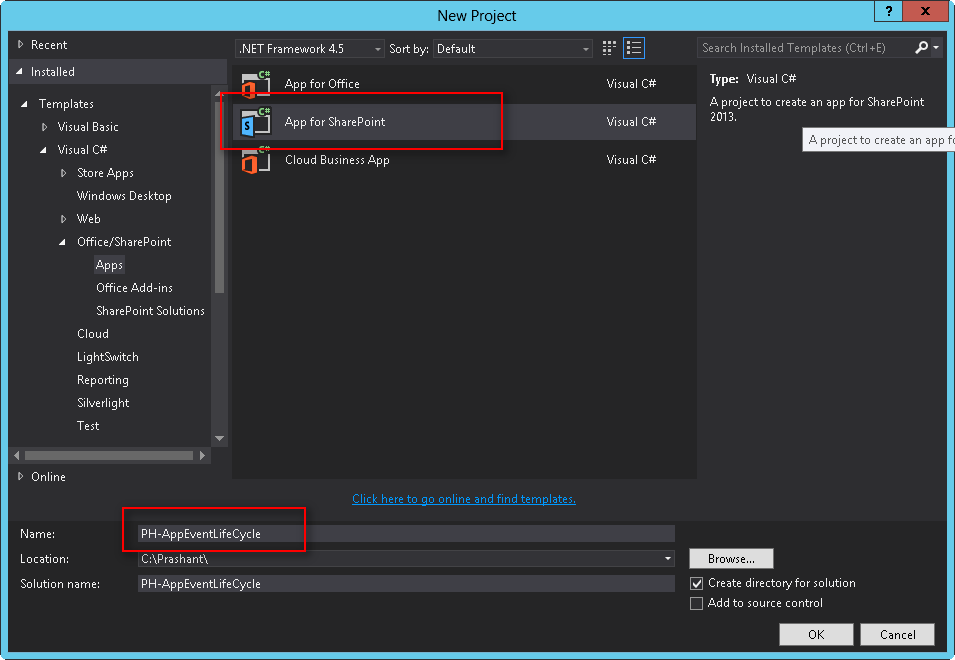The height and width of the screenshot is (660, 955).
Task: Open the .NET Framework 4.5 dropdown
Action: coord(309,49)
